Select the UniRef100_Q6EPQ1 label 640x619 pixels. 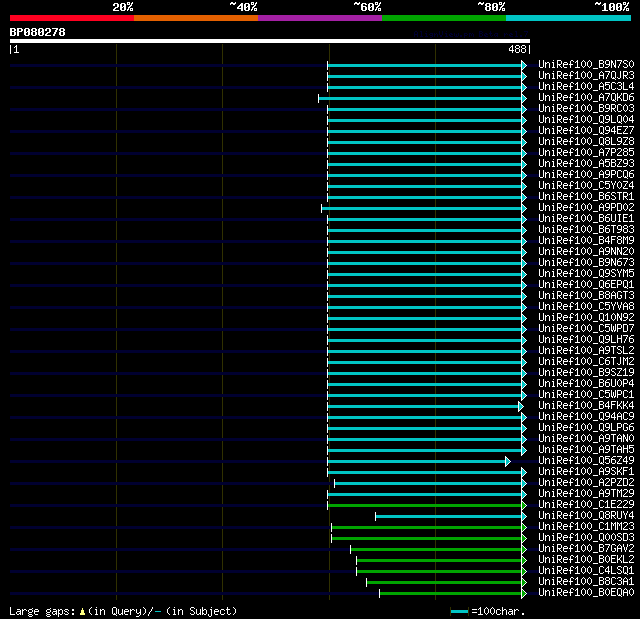click(586, 285)
